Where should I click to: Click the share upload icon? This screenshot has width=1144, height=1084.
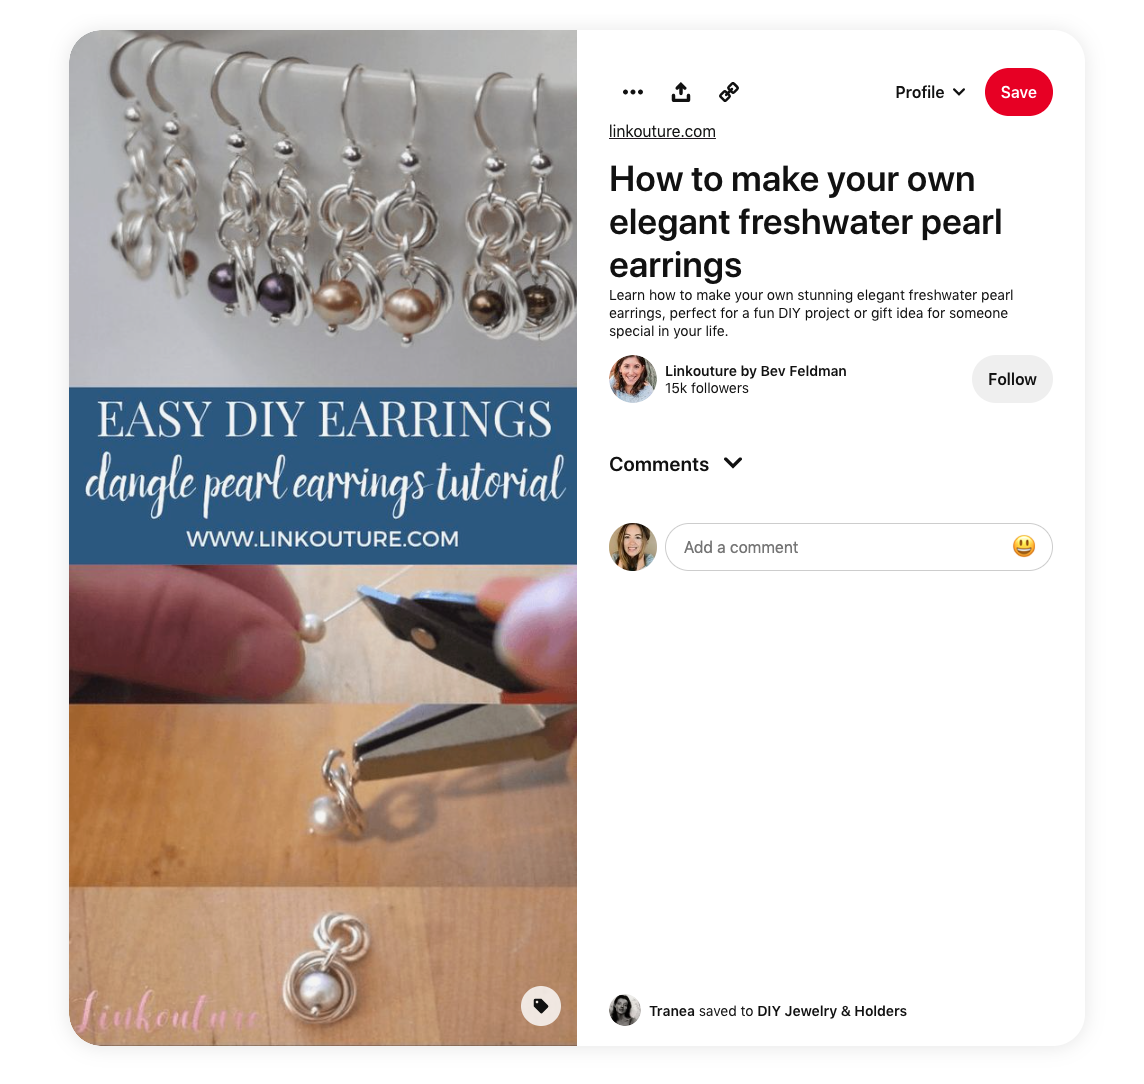click(681, 92)
